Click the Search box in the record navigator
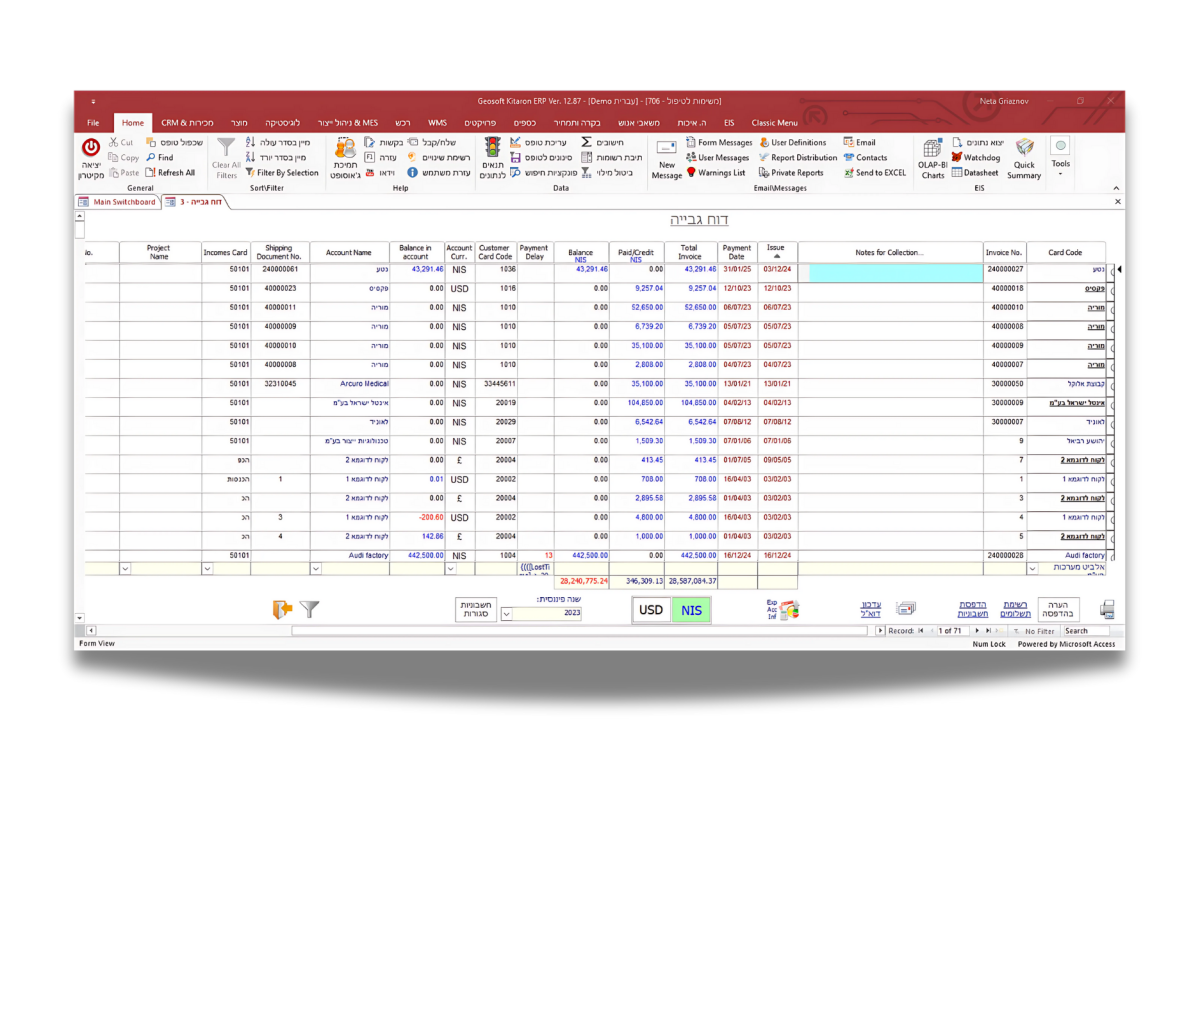Viewport: 1200px width, 1014px height. (x=1085, y=631)
